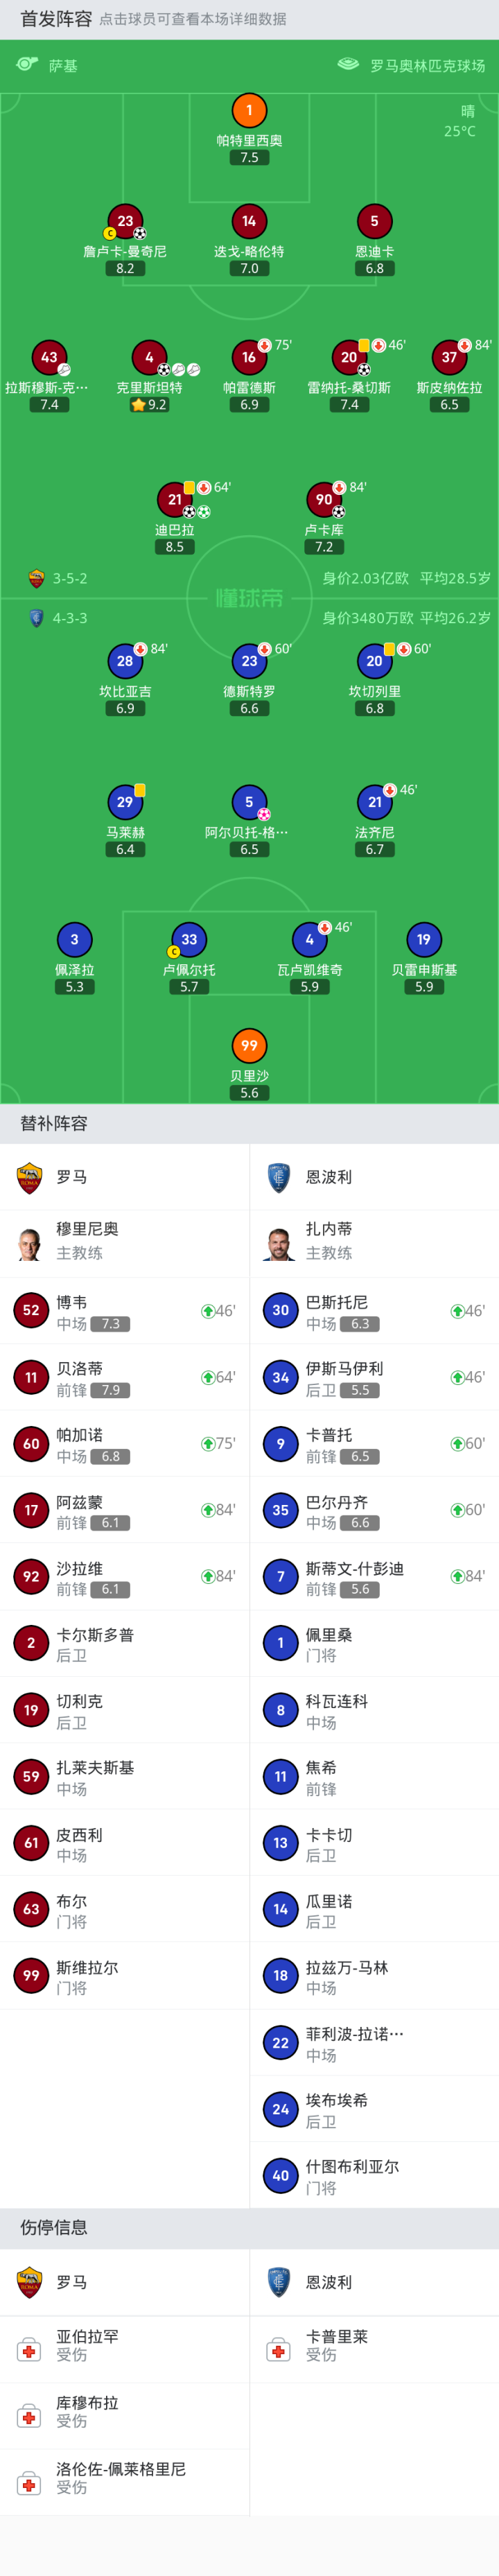Select 坎比亚吉's number 28 jersey
This screenshot has height=2576, width=499.
[x=124, y=660]
